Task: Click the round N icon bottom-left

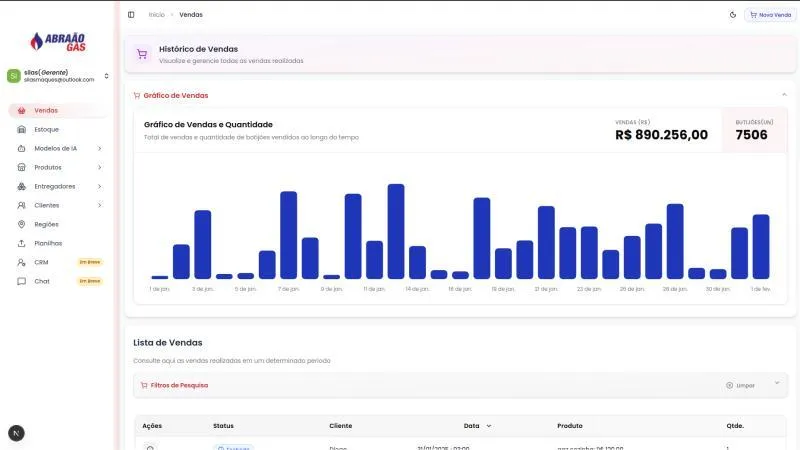Action: pyautogui.click(x=16, y=433)
